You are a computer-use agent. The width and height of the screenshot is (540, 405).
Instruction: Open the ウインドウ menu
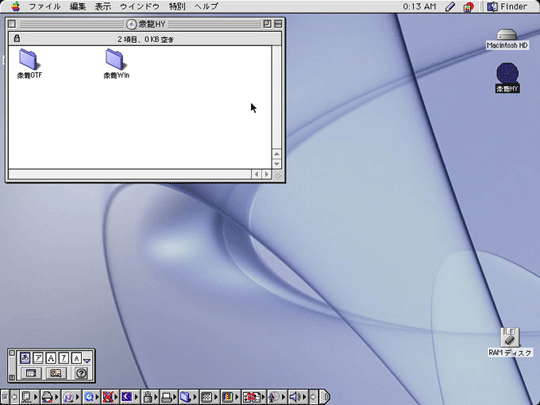[x=140, y=7]
